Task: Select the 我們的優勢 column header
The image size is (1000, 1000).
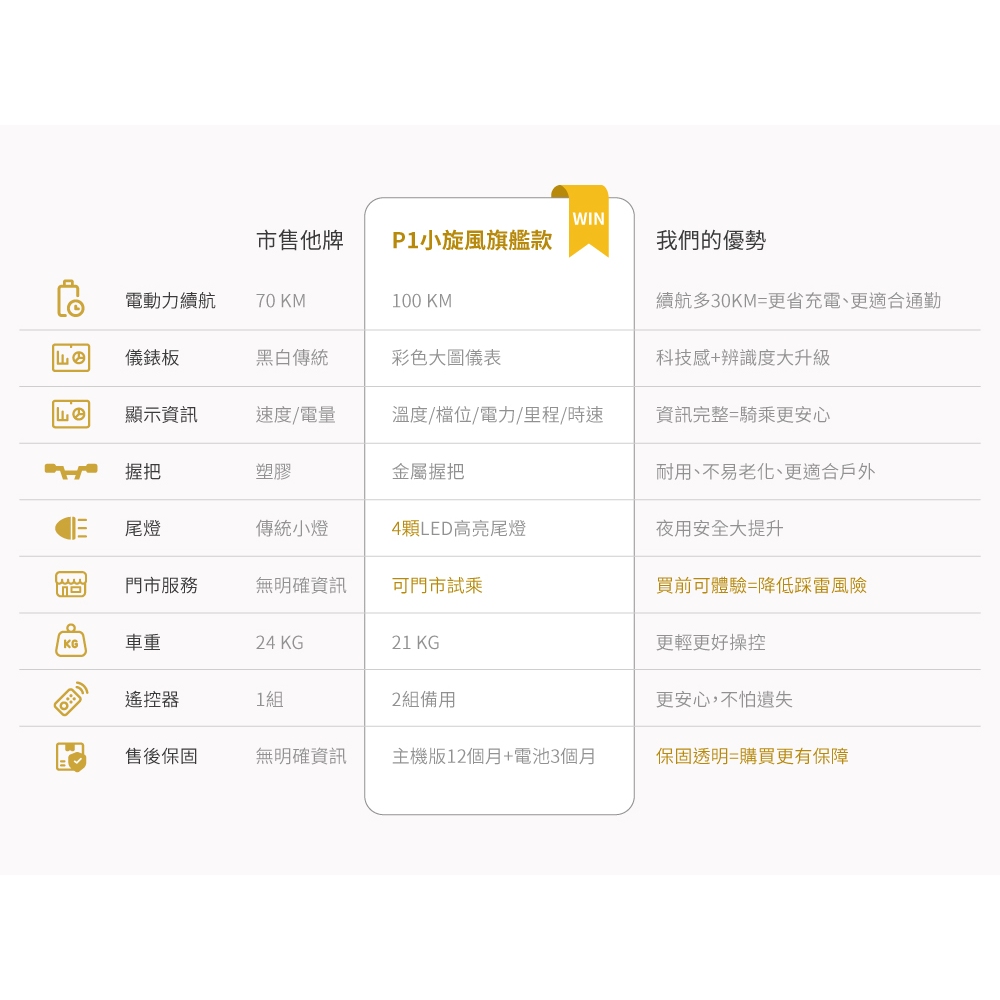Action: coord(710,240)
